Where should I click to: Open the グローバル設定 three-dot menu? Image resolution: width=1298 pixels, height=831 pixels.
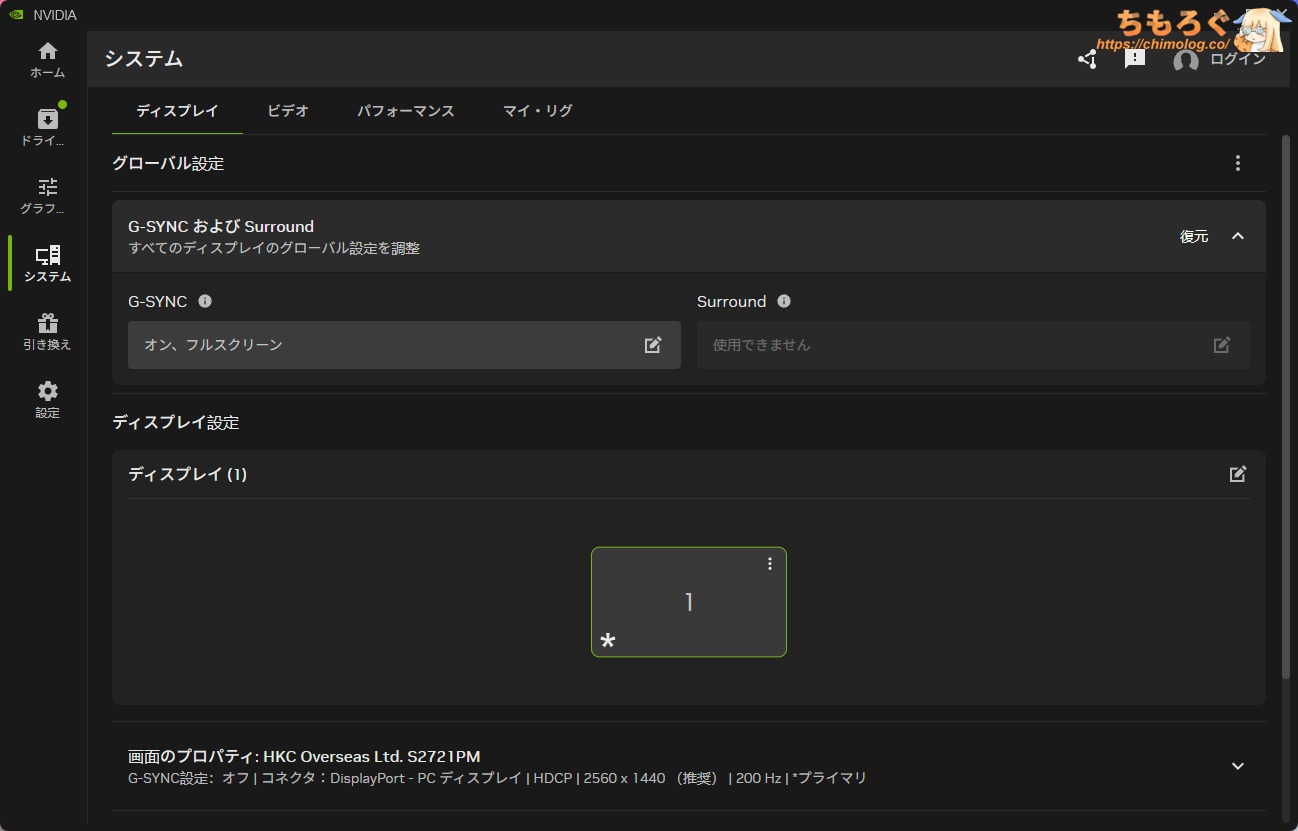(1238, 163)
